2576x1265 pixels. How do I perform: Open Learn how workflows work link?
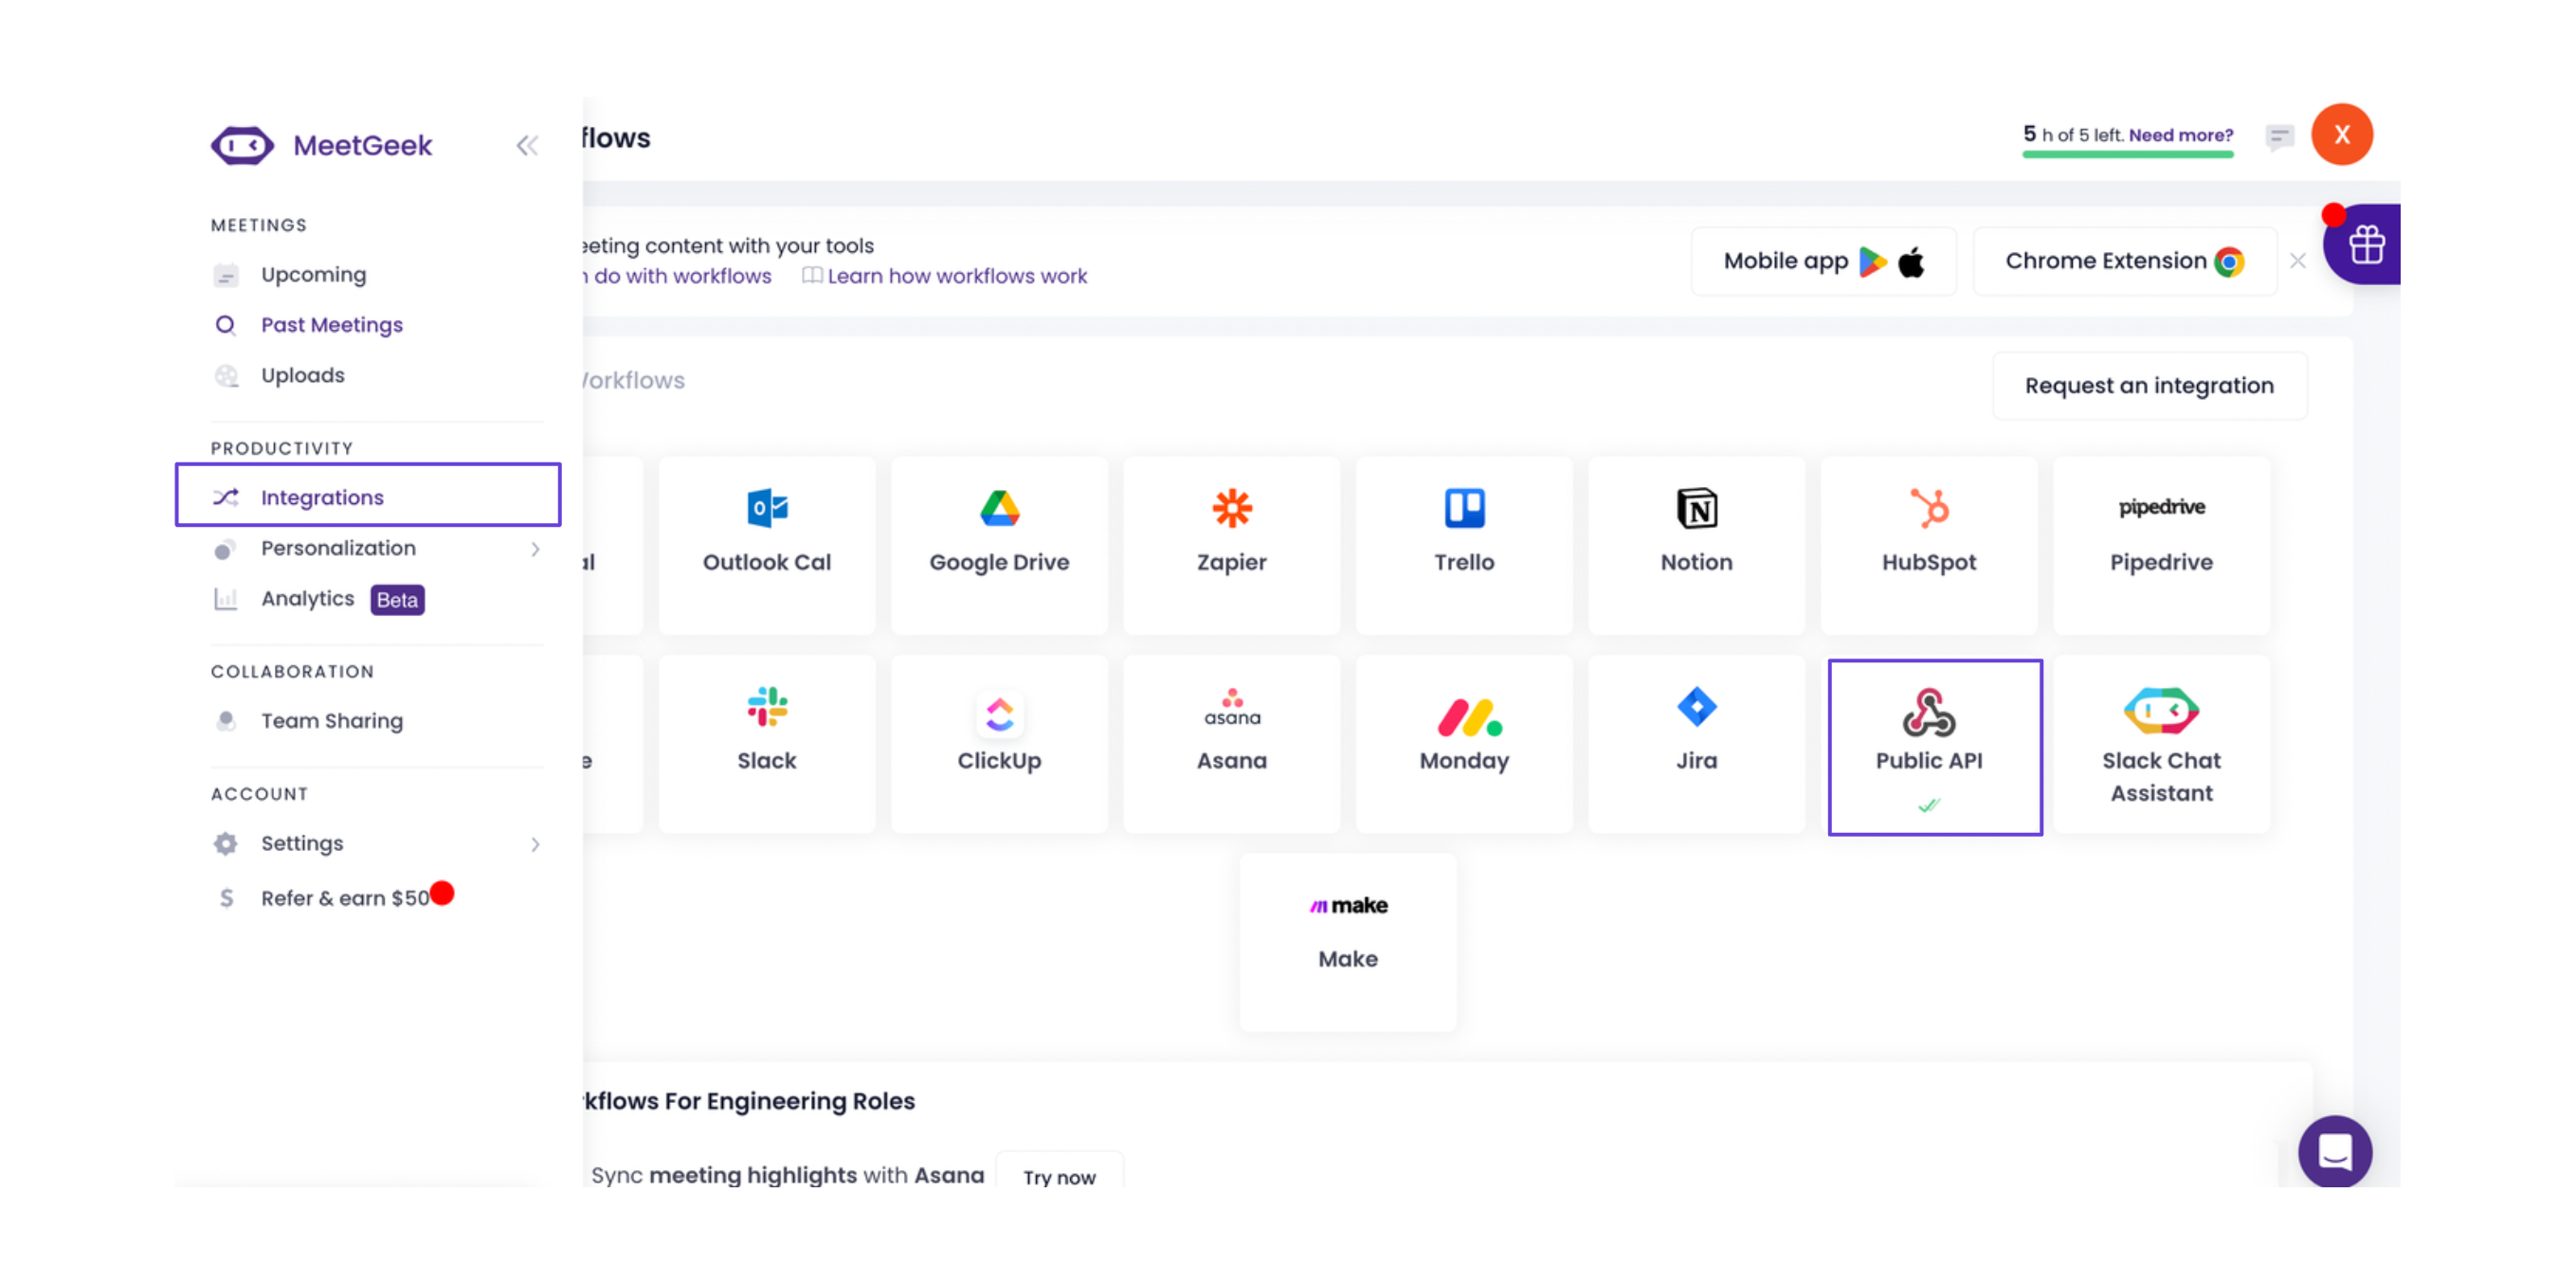coord(956,276)
